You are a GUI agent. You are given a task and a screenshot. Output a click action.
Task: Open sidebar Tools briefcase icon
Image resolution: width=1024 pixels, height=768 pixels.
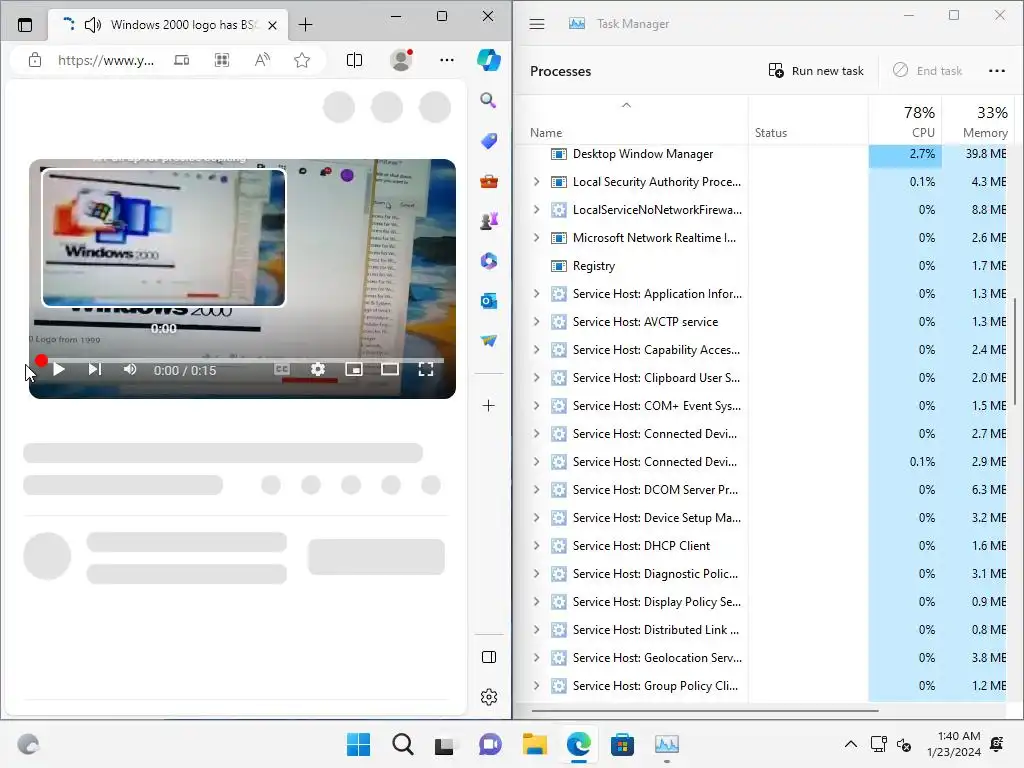[488, 181]
